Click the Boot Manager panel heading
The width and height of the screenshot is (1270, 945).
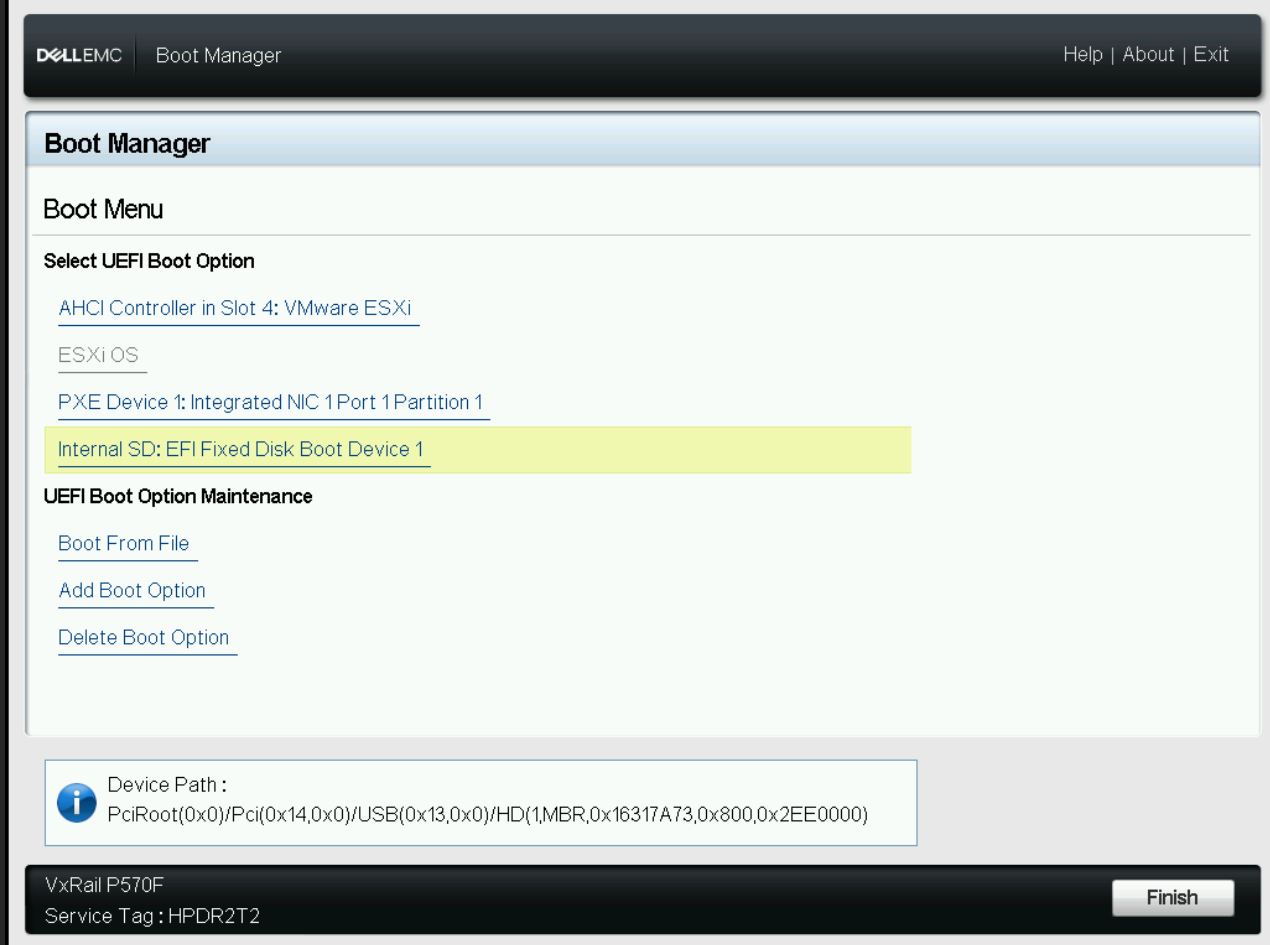pos(127,144)
